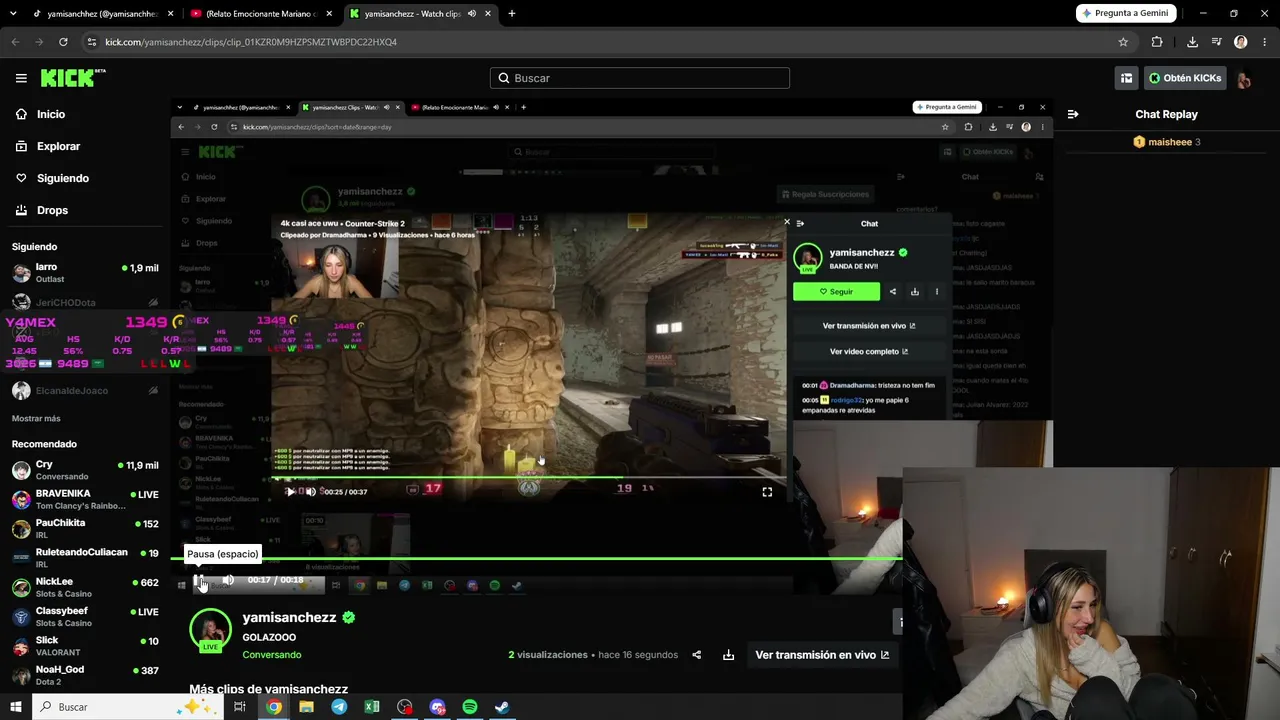Open Iarro channel in Siguiendo list

(85, 273)
